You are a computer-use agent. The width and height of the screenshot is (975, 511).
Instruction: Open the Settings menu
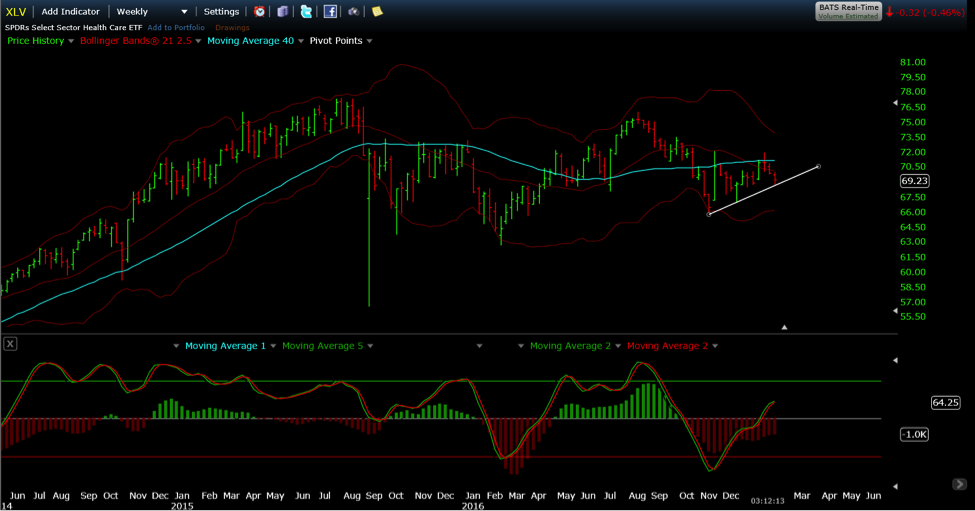221,11
